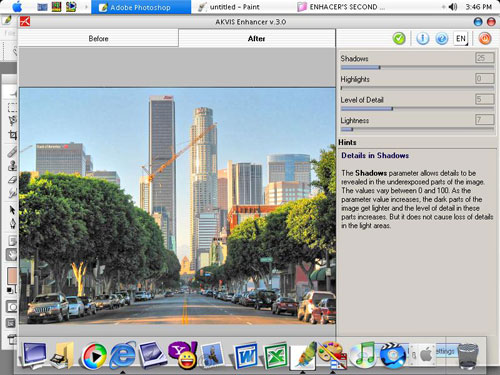The image size is (500, 375).
Task: Launch Microsoft Word from the dock
Action: [246, 356]
